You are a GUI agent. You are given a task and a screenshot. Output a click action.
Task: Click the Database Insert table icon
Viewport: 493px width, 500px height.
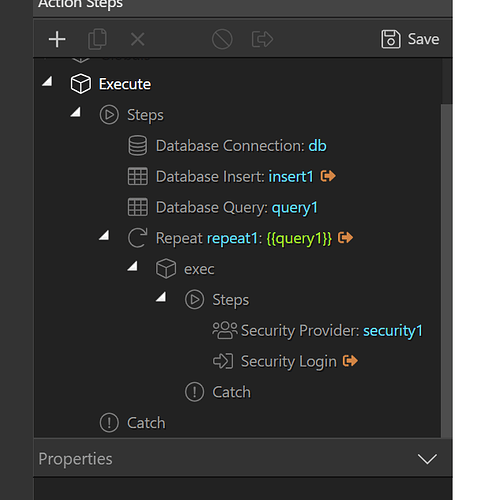coord(138,176)
